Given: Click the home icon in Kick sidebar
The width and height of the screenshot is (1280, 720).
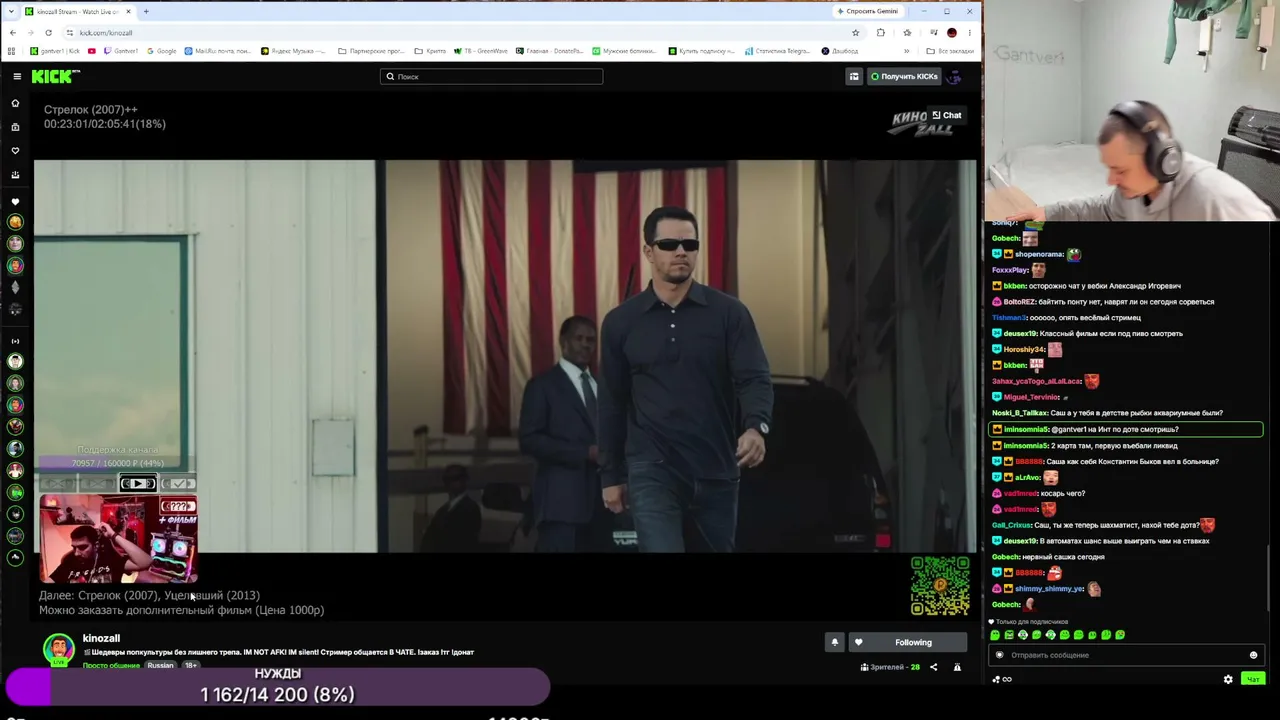Looking at the screenshot, I should [x=15, y=103].
